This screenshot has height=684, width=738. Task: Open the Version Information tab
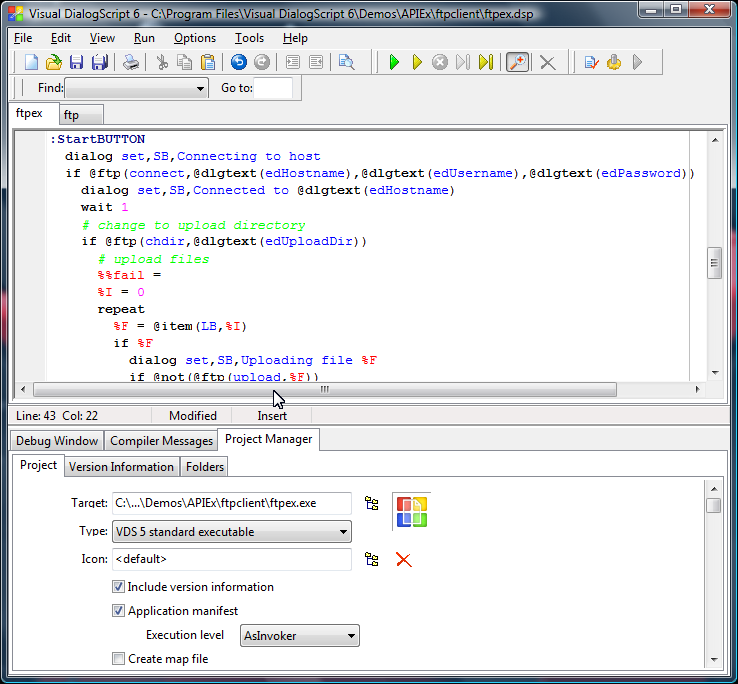(x=121, y=467)
